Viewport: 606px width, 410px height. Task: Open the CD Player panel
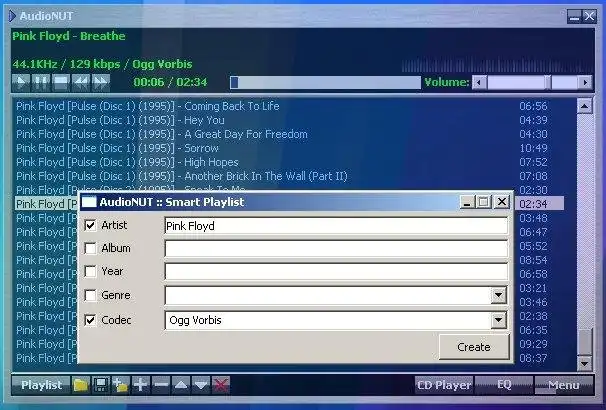444,385
